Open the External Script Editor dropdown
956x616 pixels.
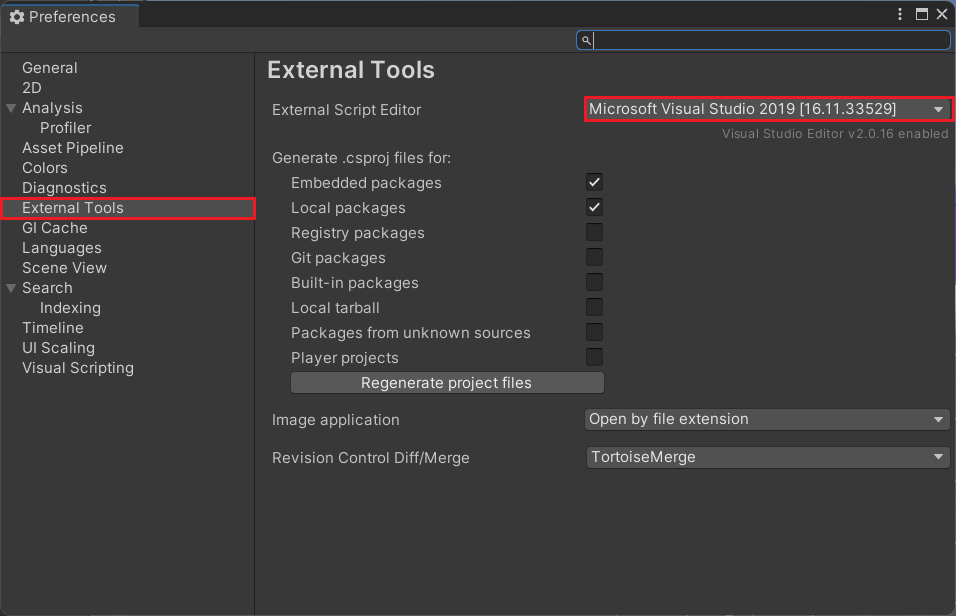pyautogui.click(x=766, y=109)
